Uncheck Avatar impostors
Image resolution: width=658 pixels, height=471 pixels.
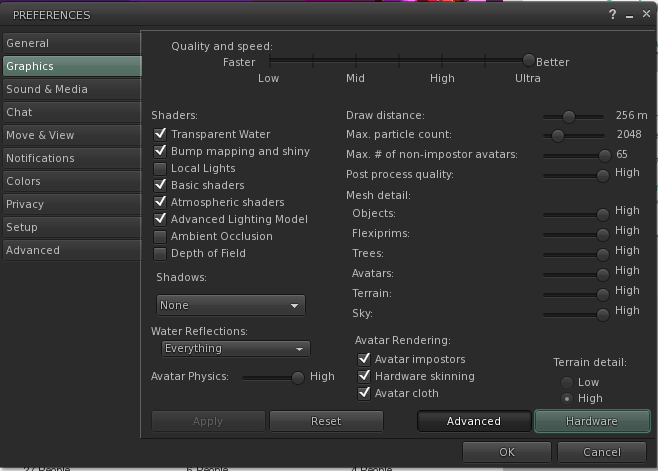364,359
